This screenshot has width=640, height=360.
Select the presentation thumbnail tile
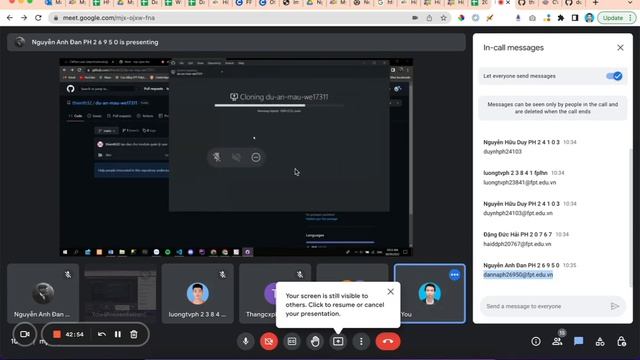click(x=120, y=293)
